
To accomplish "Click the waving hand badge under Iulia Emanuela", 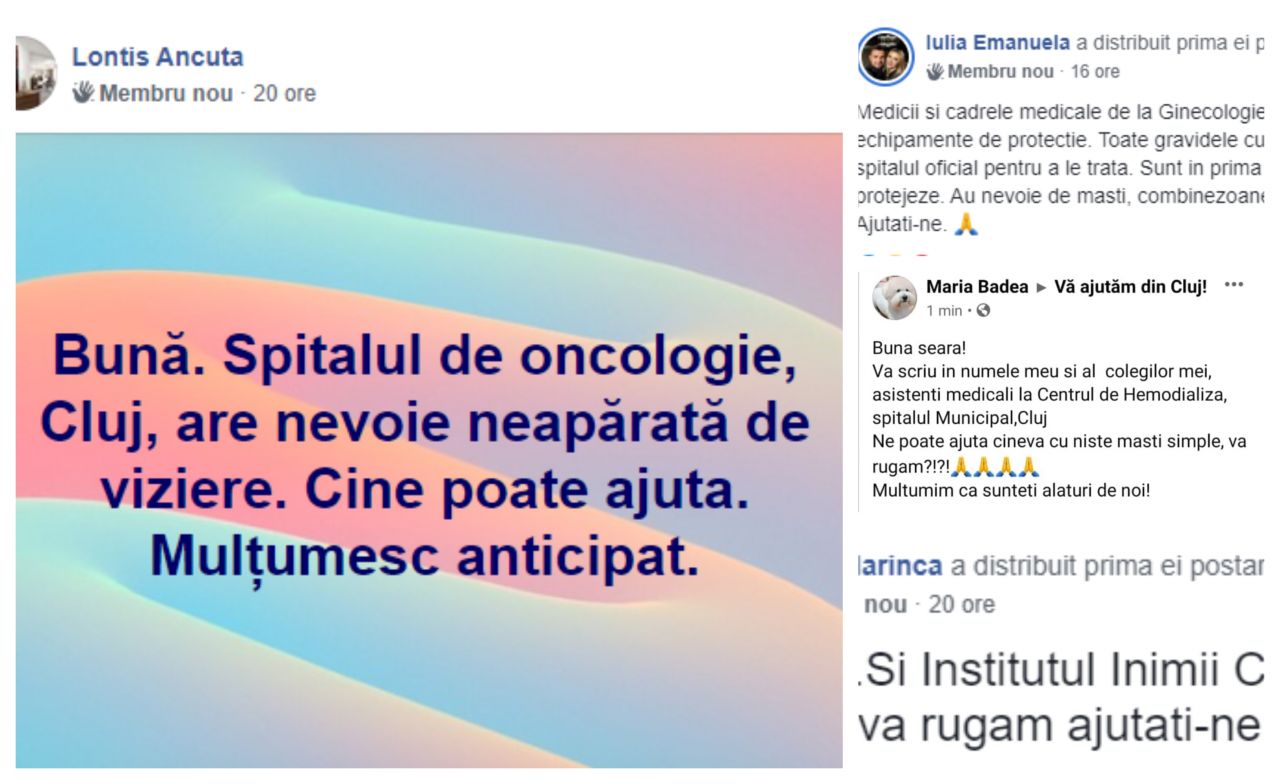I will click(935, 71).
